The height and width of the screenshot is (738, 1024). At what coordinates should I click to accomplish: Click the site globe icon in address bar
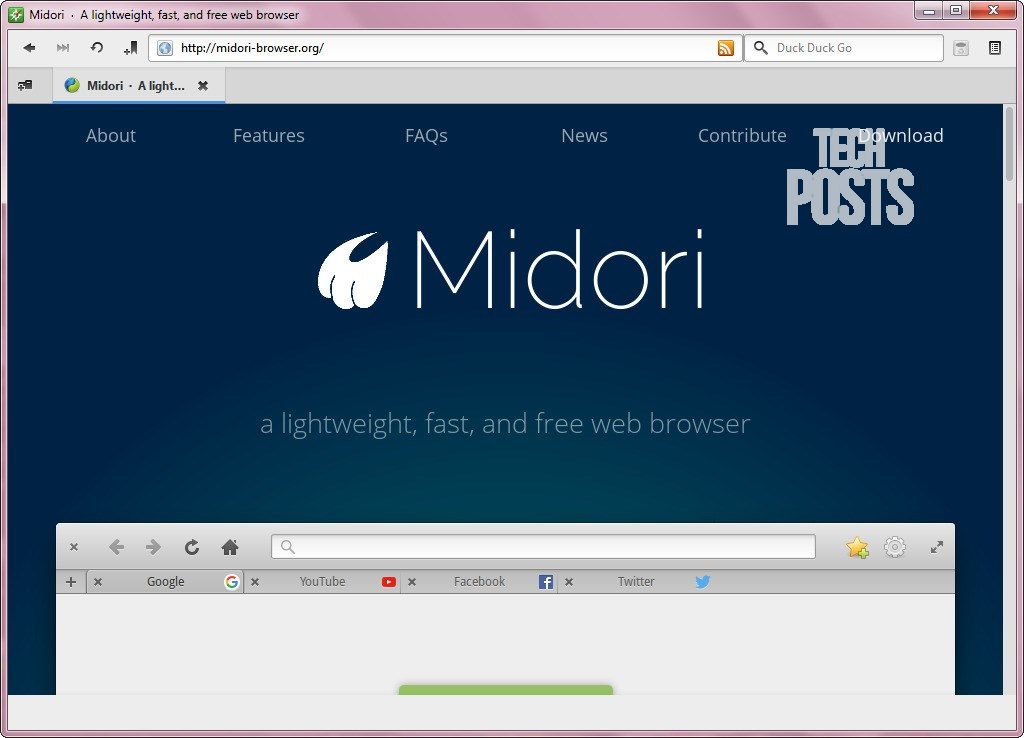point(165,48)
